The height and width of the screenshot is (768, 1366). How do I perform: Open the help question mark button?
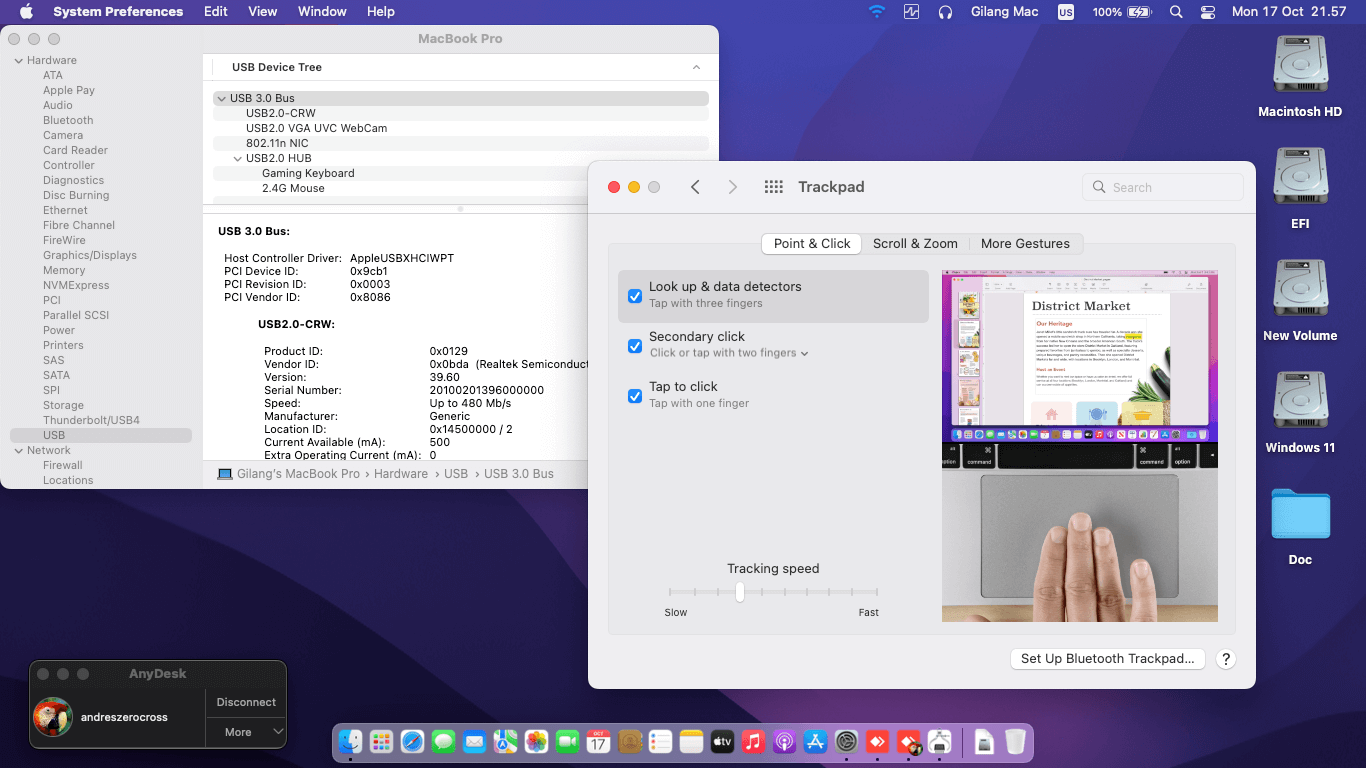point(1225,659)
